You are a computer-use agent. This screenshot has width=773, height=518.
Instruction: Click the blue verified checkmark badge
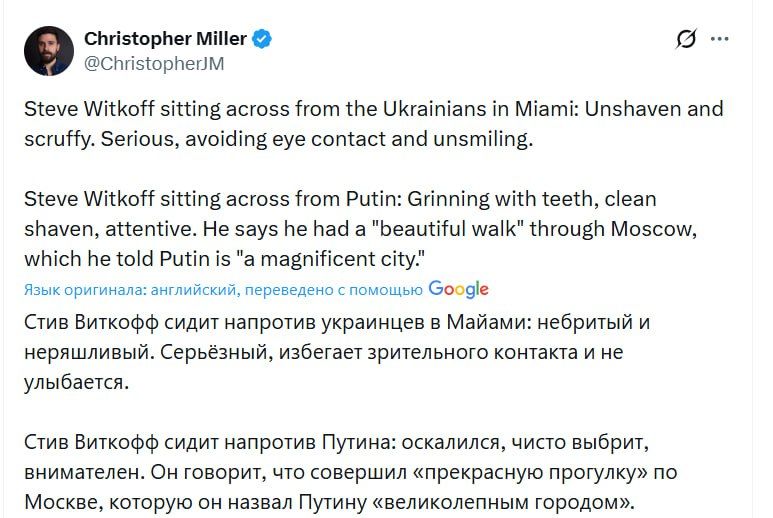[x=263, y=39]
